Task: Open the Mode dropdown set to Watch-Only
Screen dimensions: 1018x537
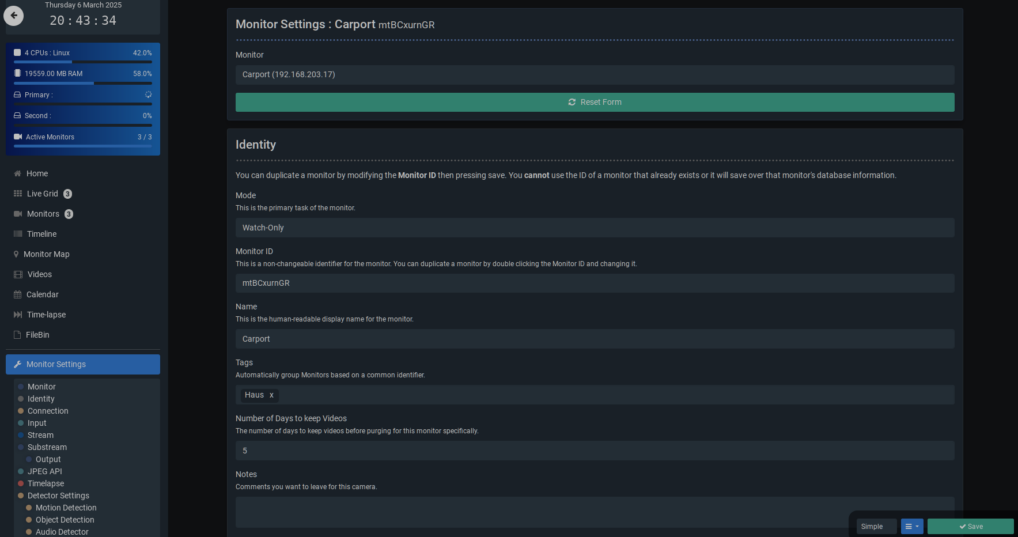Action: point(594,227)
